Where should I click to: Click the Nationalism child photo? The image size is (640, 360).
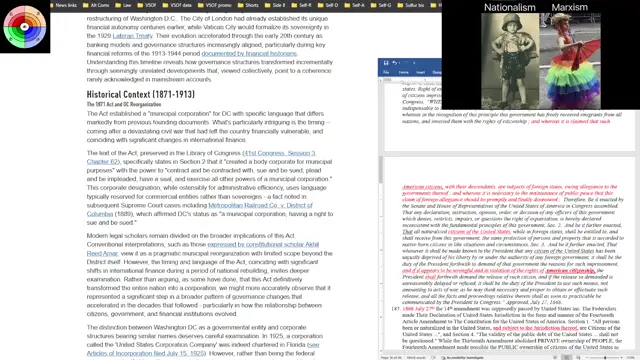coord(510,61)
